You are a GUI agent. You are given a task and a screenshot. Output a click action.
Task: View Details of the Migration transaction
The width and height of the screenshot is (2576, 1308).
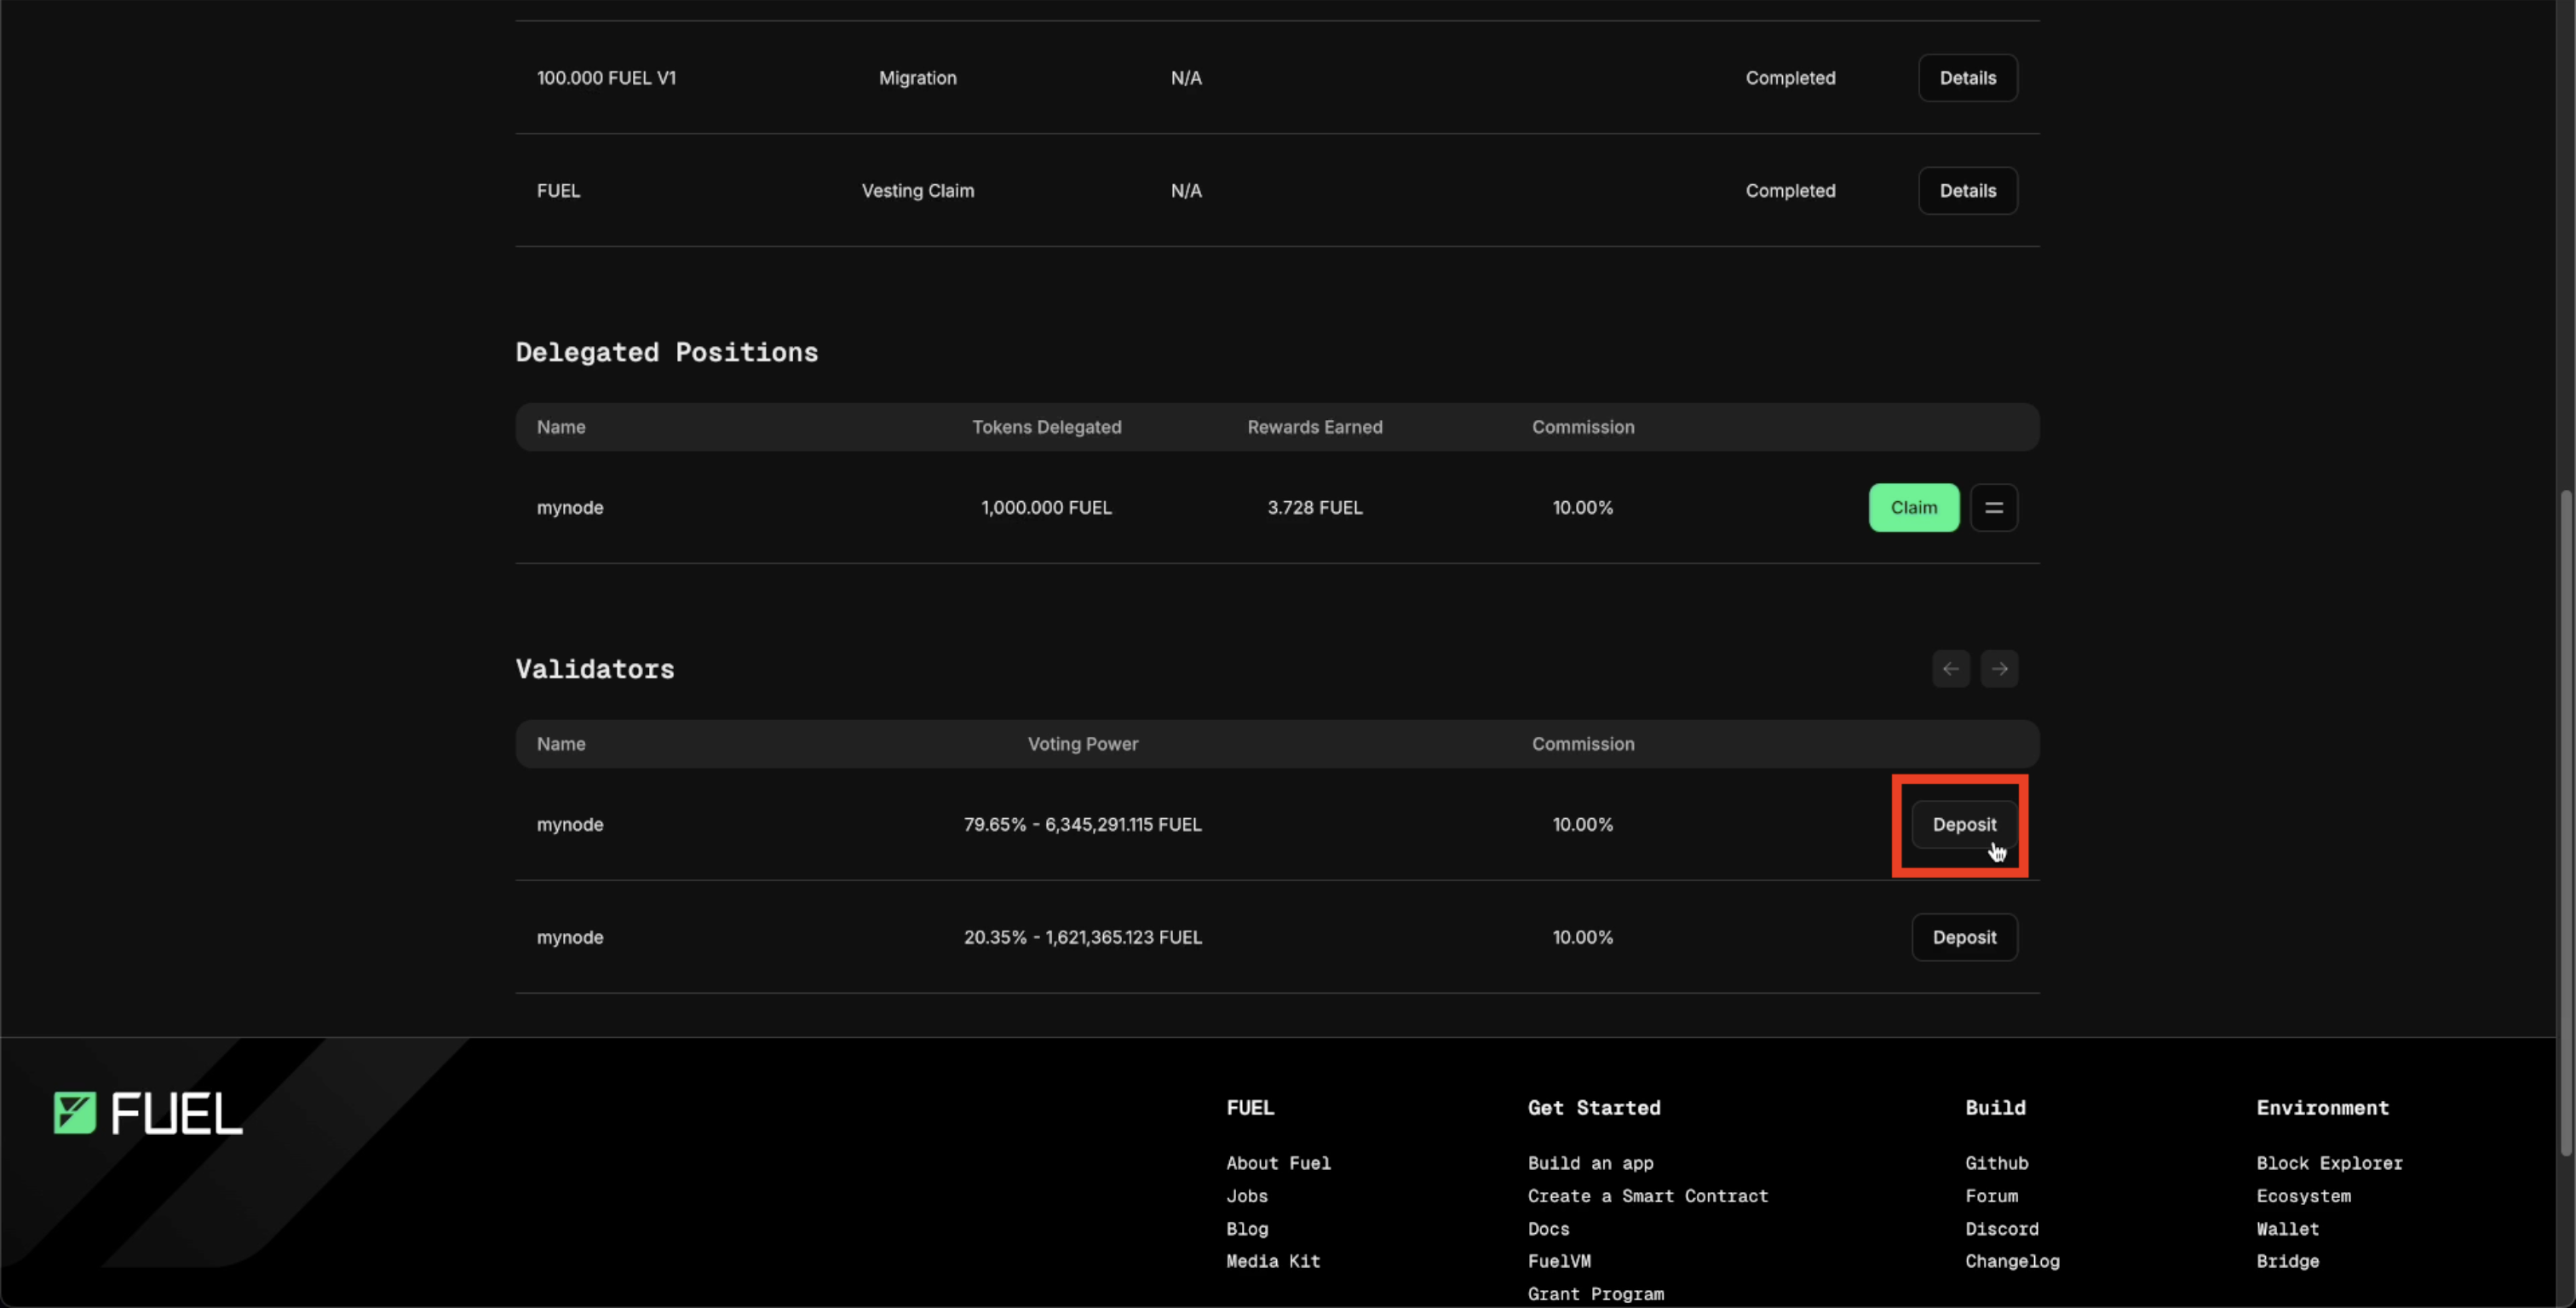pyautogui.click(x=1967, y=78)
